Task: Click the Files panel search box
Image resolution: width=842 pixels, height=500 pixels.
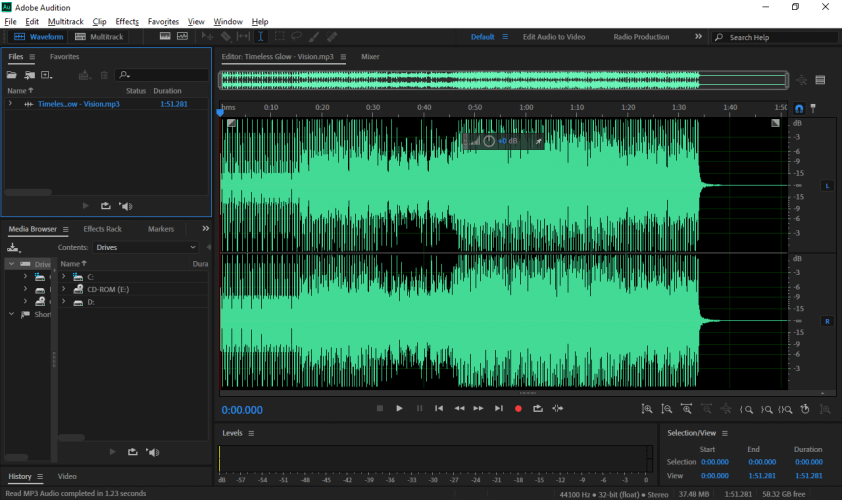Action: [162, 75]
